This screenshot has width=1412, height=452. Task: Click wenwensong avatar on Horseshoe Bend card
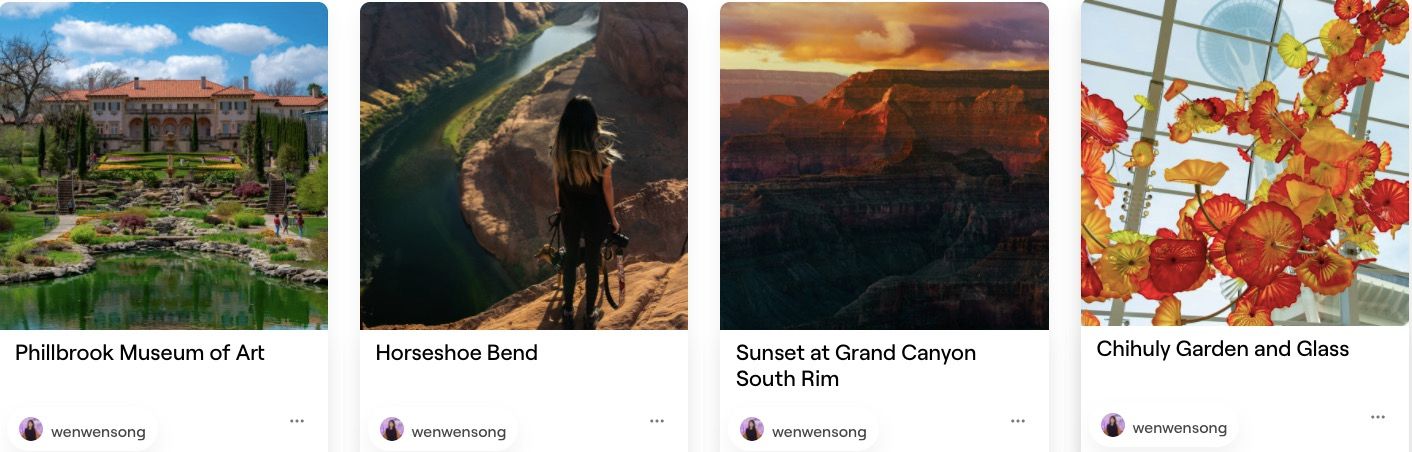click(x=392, y=430)
